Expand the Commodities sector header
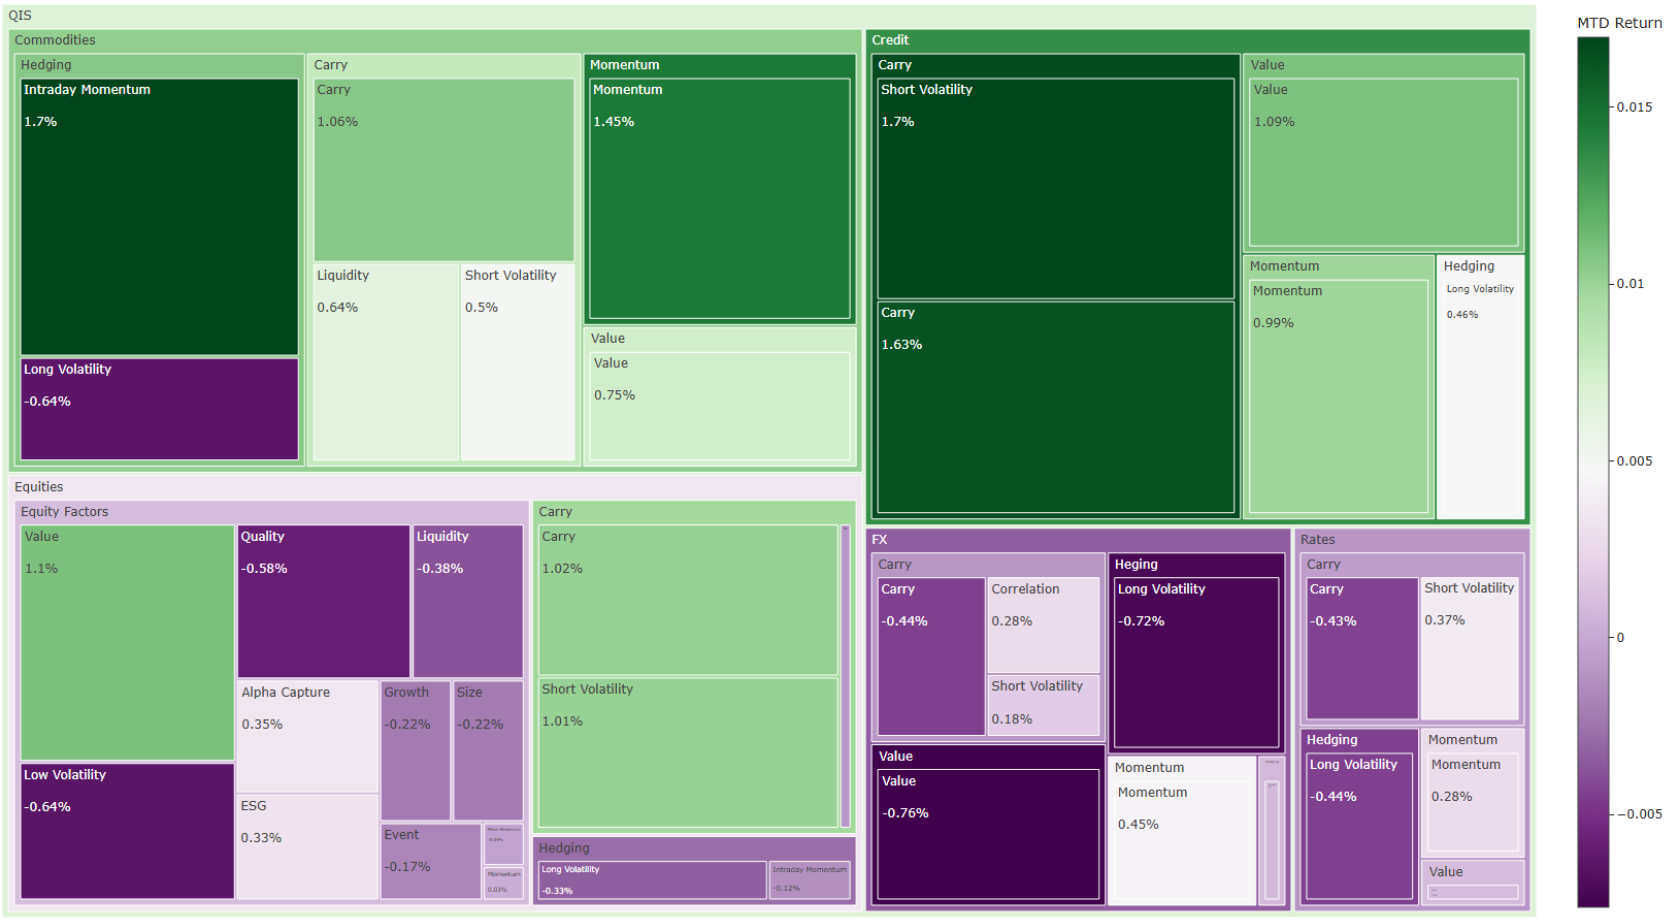 (x=55, y=40)
